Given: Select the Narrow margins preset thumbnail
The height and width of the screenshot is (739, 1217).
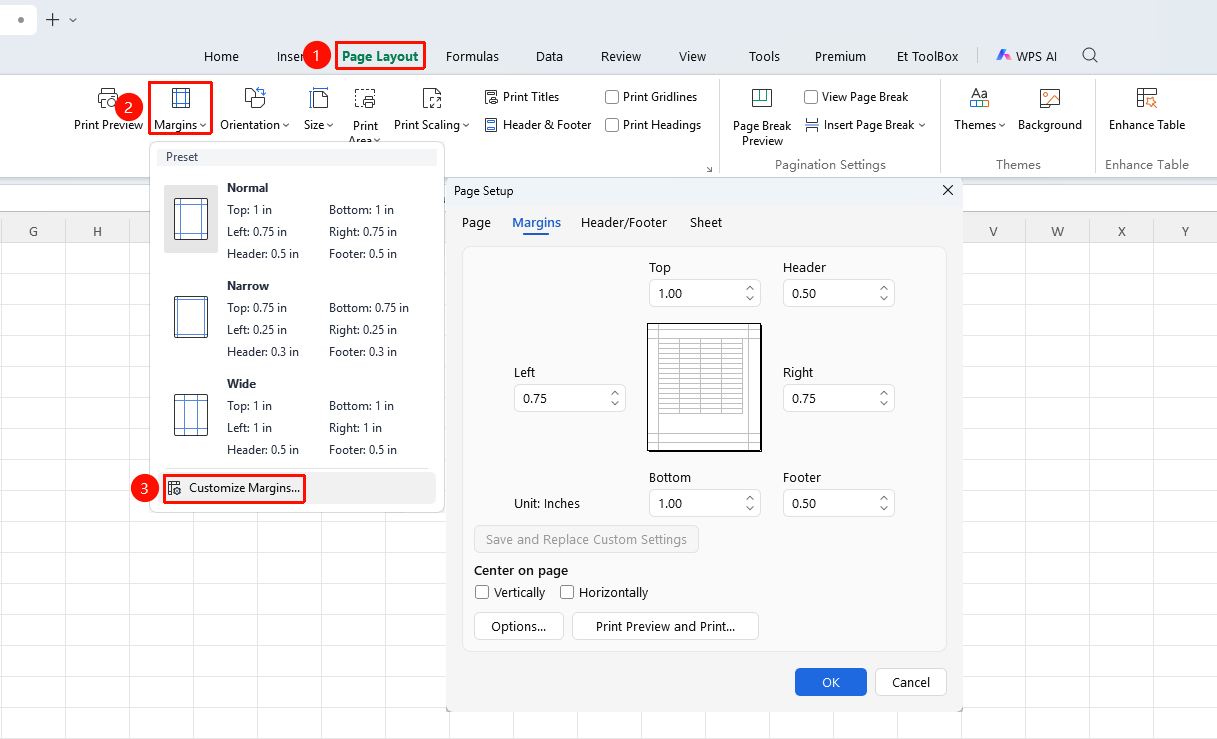Looking at the screenshot, I should click(190, 317).
